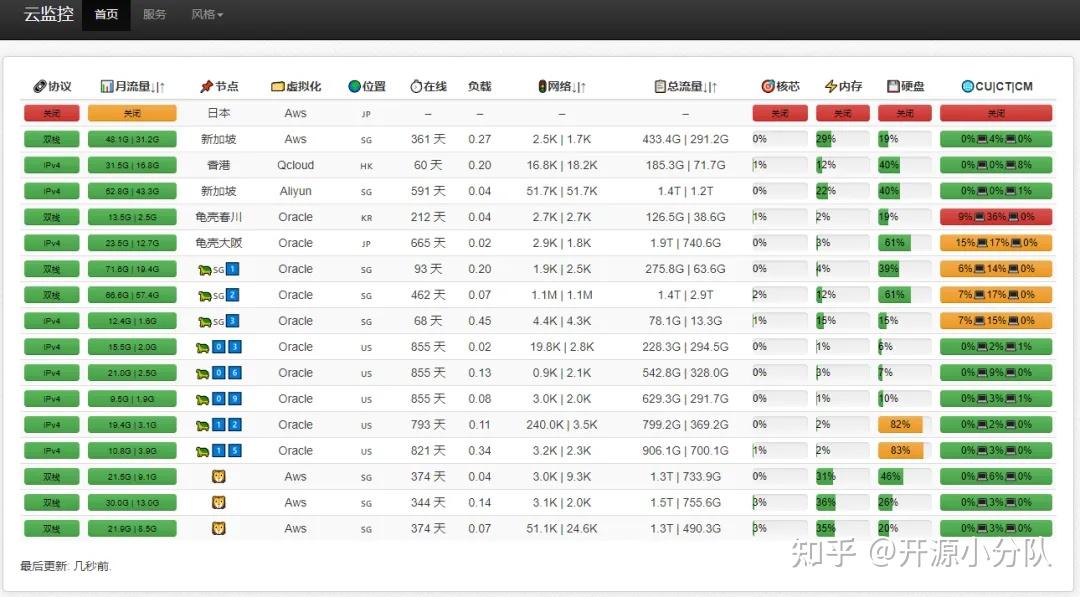1080x597 pixels.
Task: Click the 位置 globe header icon
Action: 355,86
